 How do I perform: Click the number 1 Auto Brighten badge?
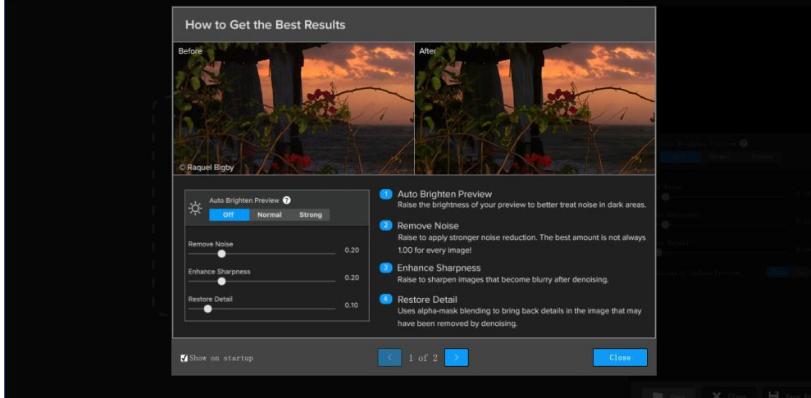pyautogui.click(x=386, y=194)
